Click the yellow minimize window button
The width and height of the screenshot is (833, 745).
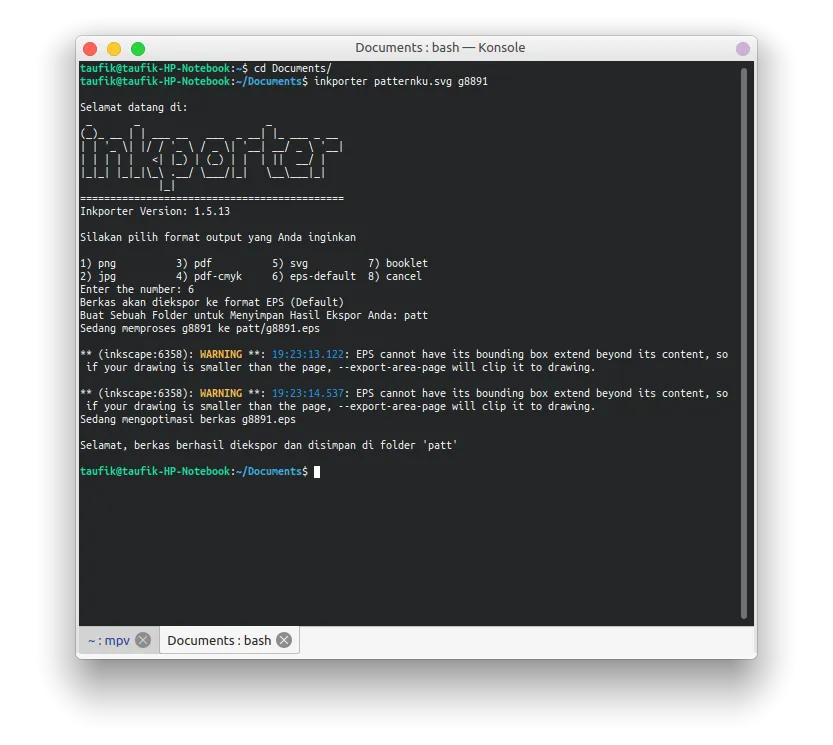click(x=114, y=49)
